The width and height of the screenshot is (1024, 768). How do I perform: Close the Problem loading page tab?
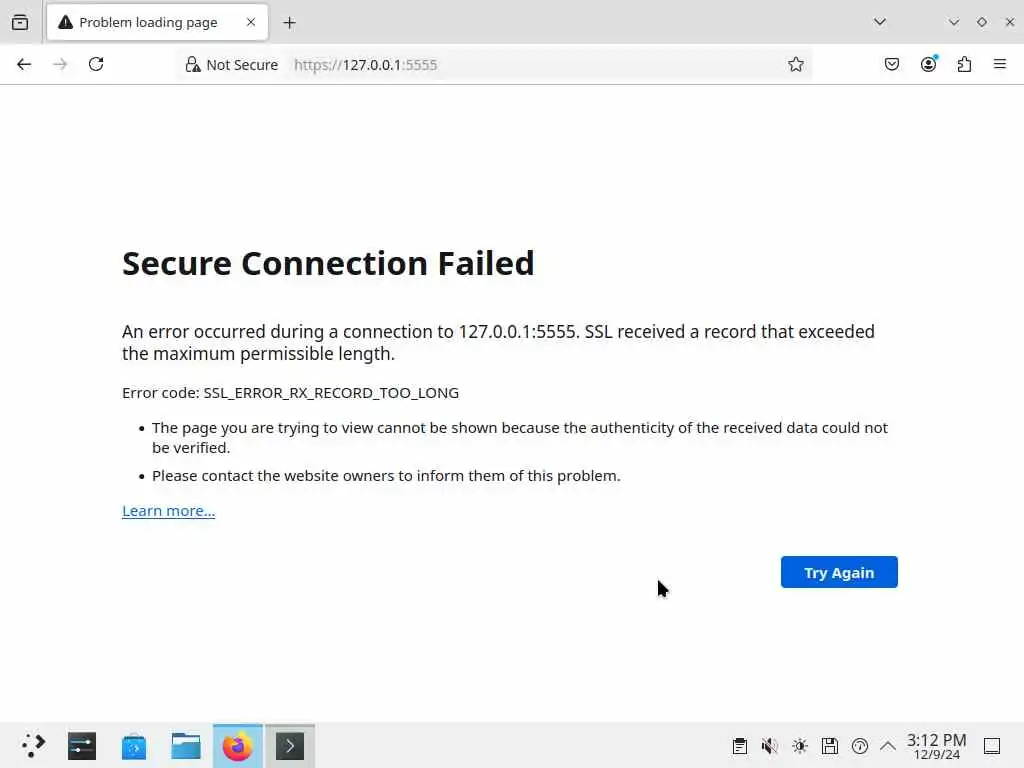[251, 22]
